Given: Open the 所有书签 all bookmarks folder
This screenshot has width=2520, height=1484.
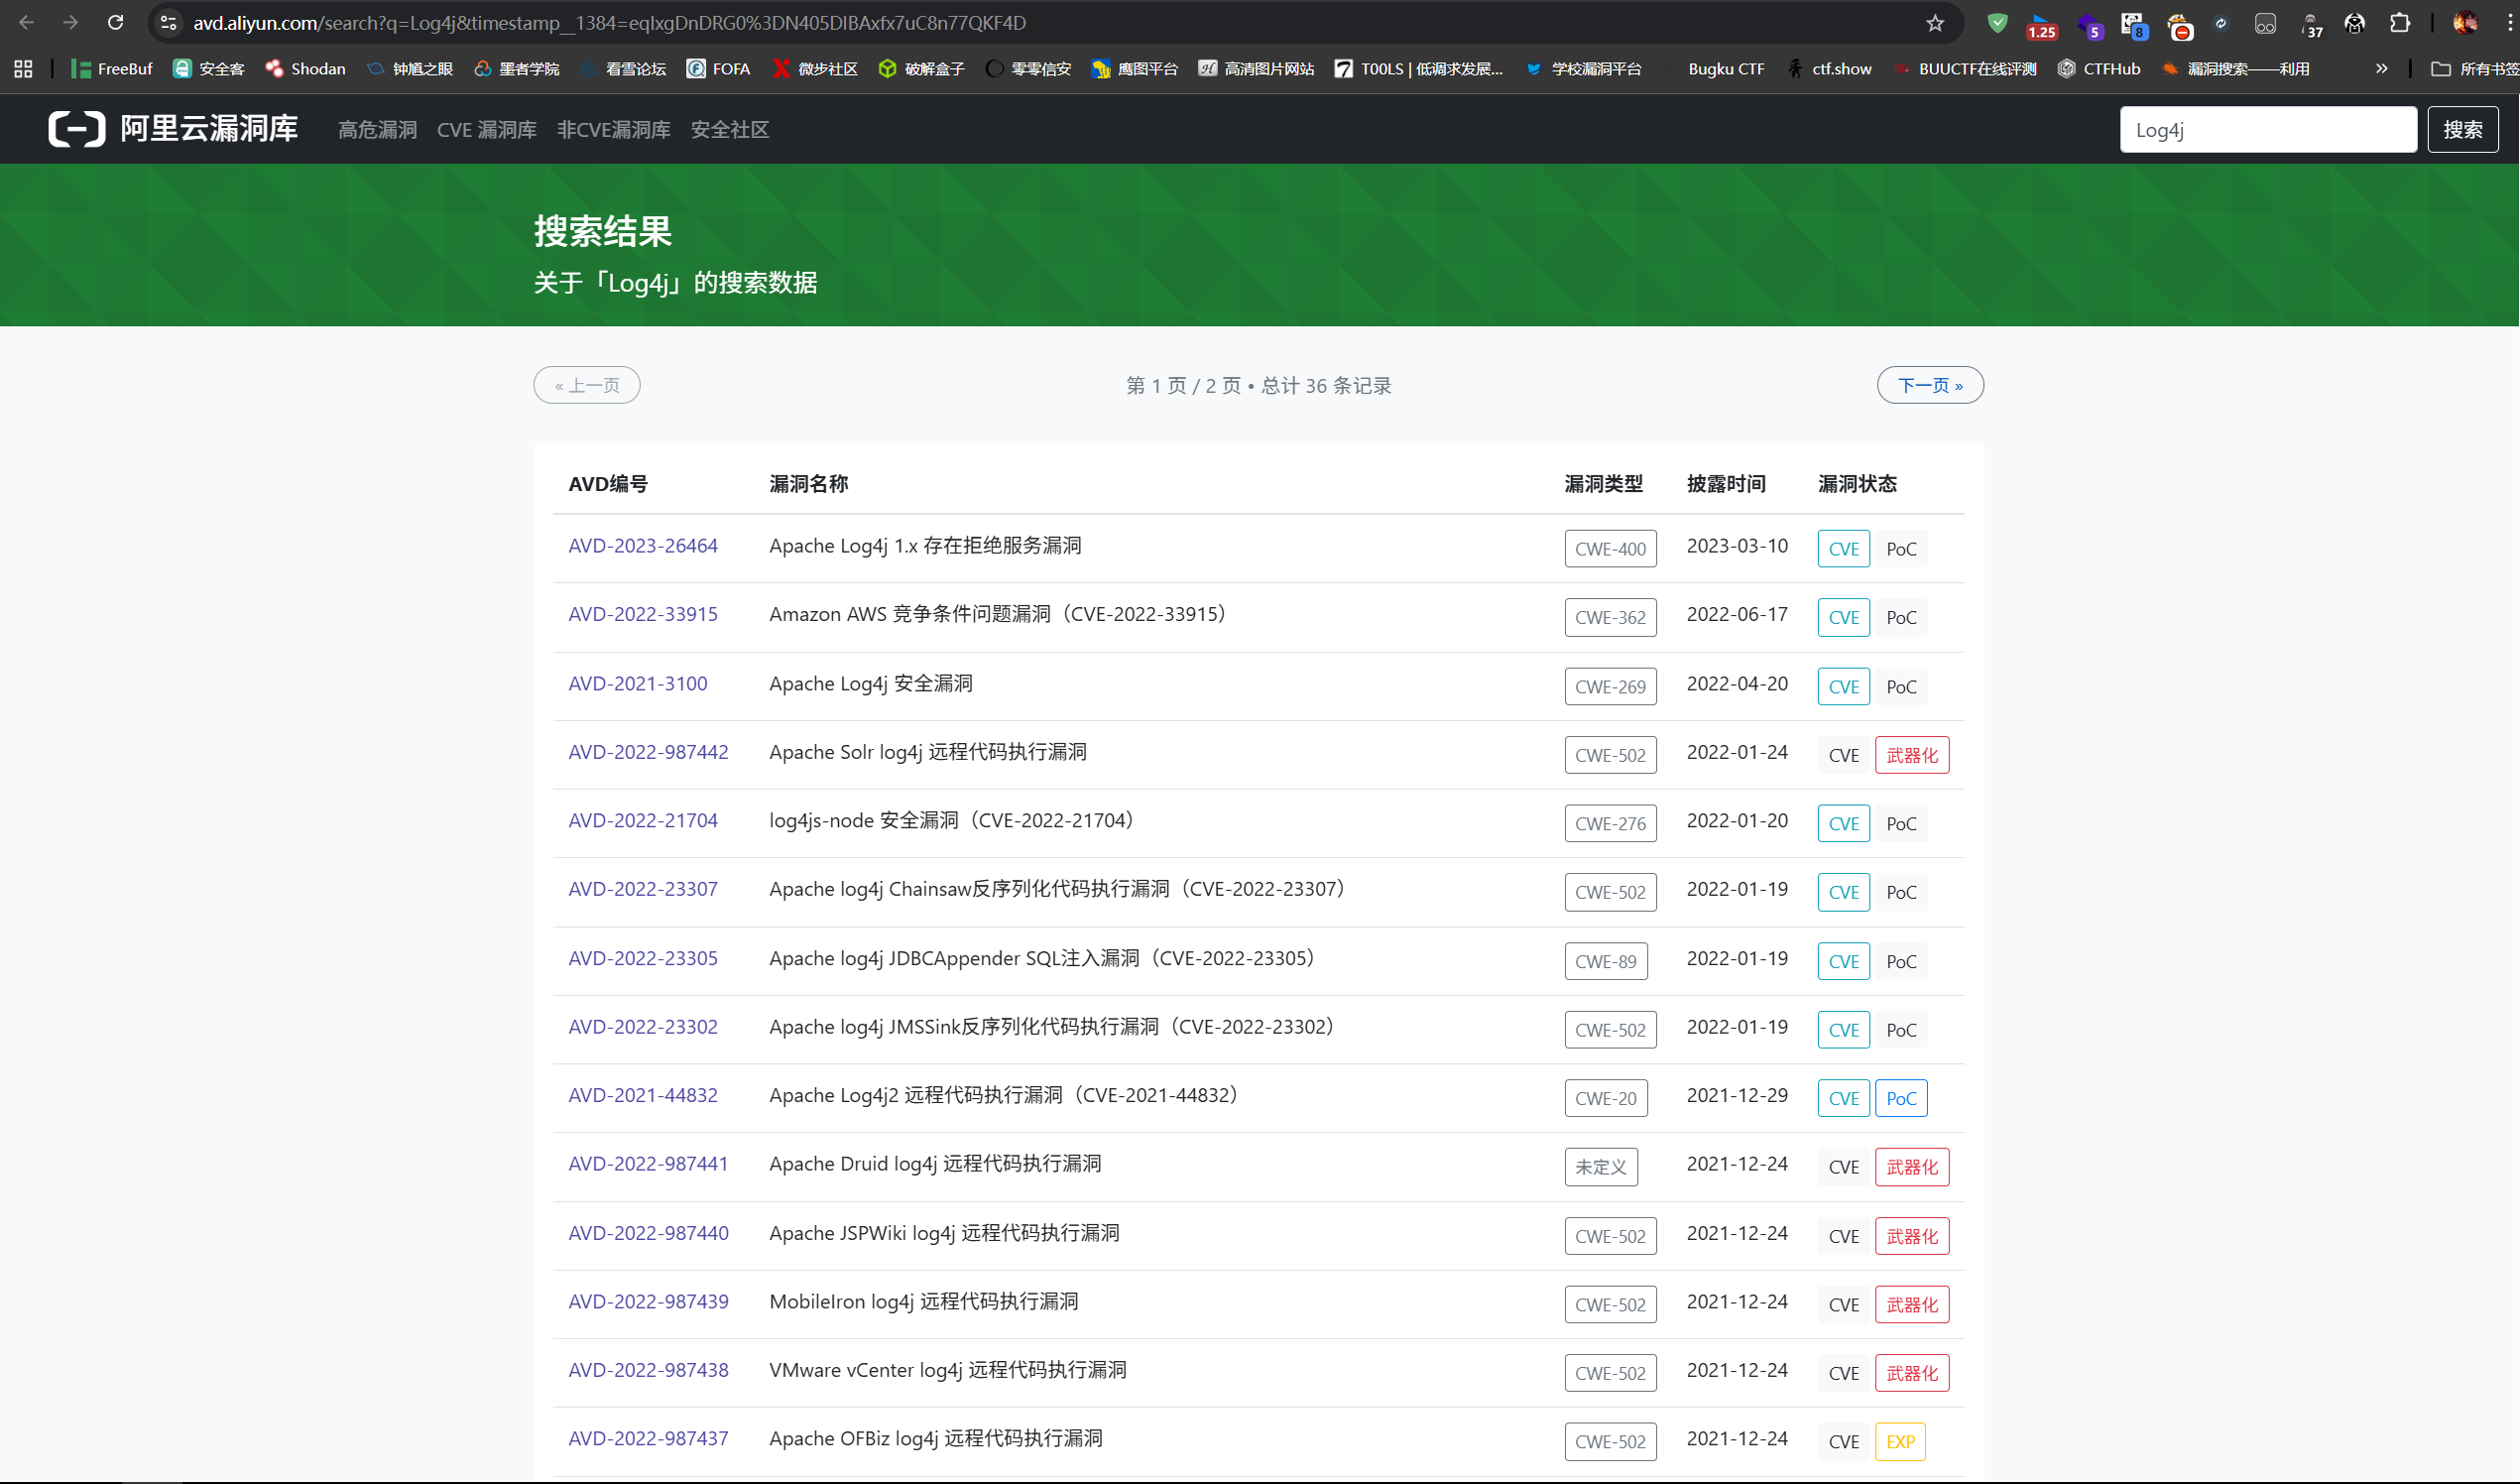Looking at the screenshot, I should click(x=2474, y=69).
